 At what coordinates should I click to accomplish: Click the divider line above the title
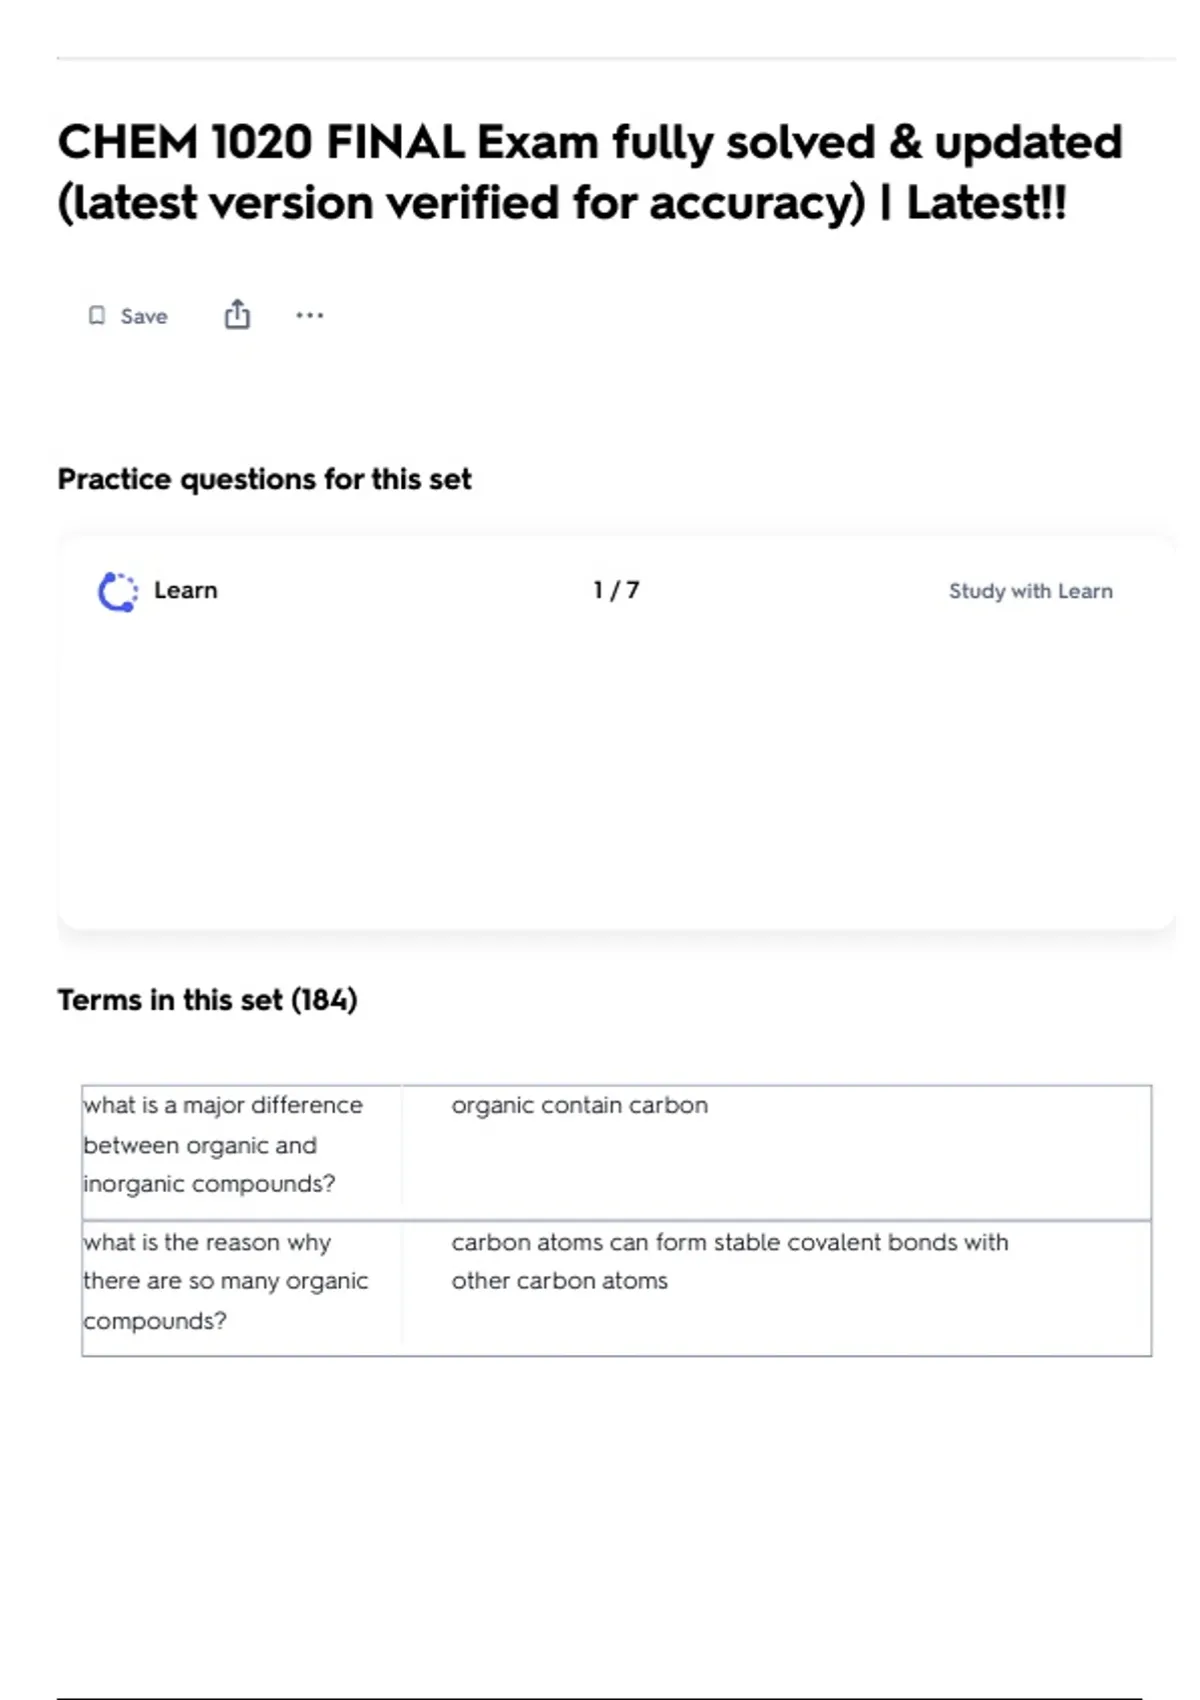click(616, 58)
